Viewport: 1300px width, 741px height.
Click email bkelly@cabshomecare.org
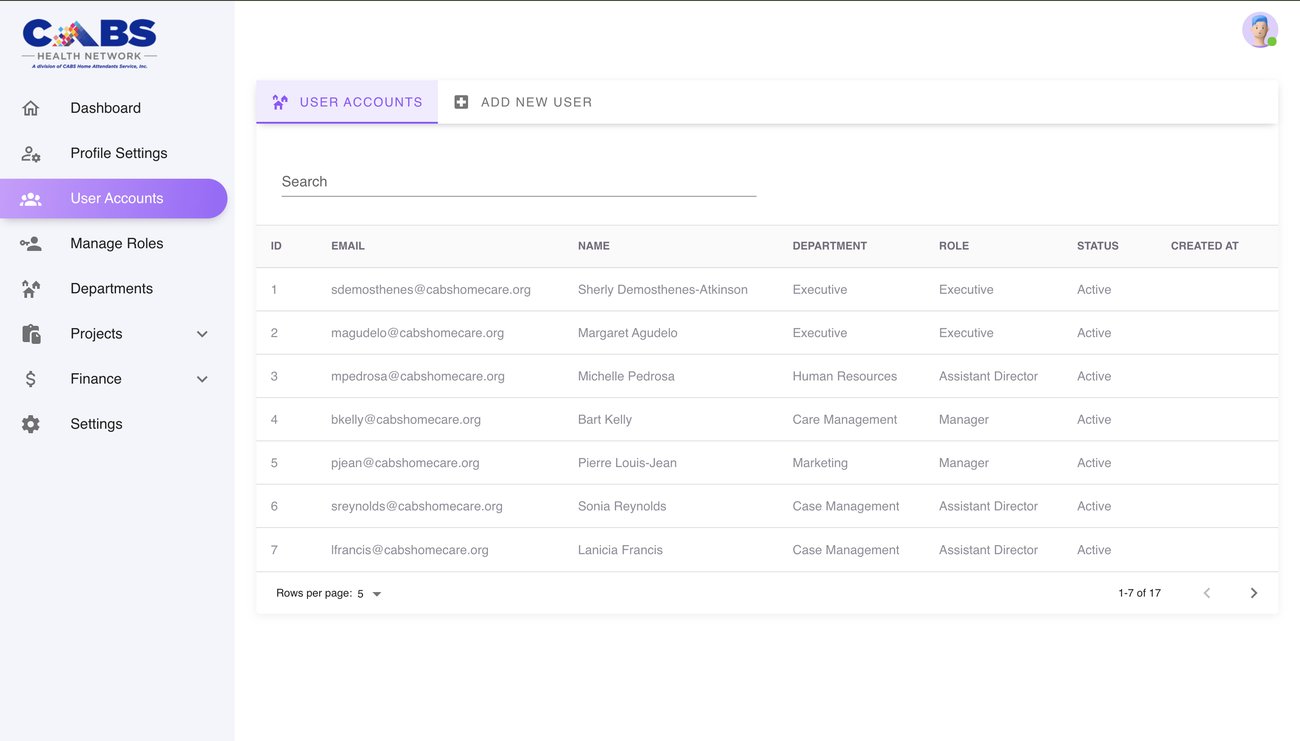pyautogui.click(x=406, y=420)
